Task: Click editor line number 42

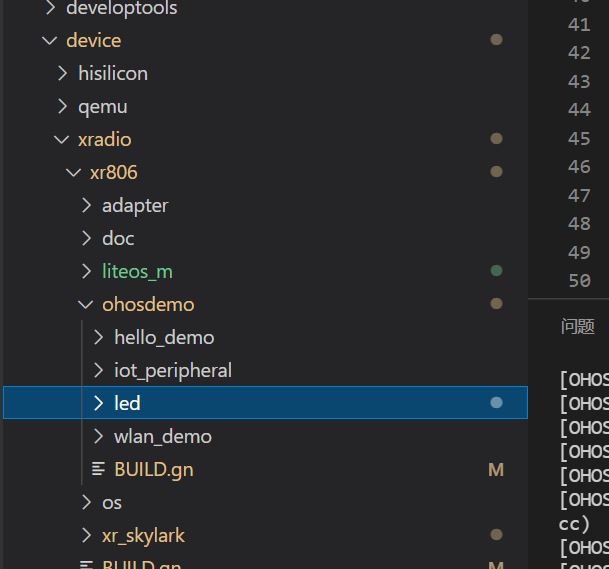Action: (x=579, y=53)
